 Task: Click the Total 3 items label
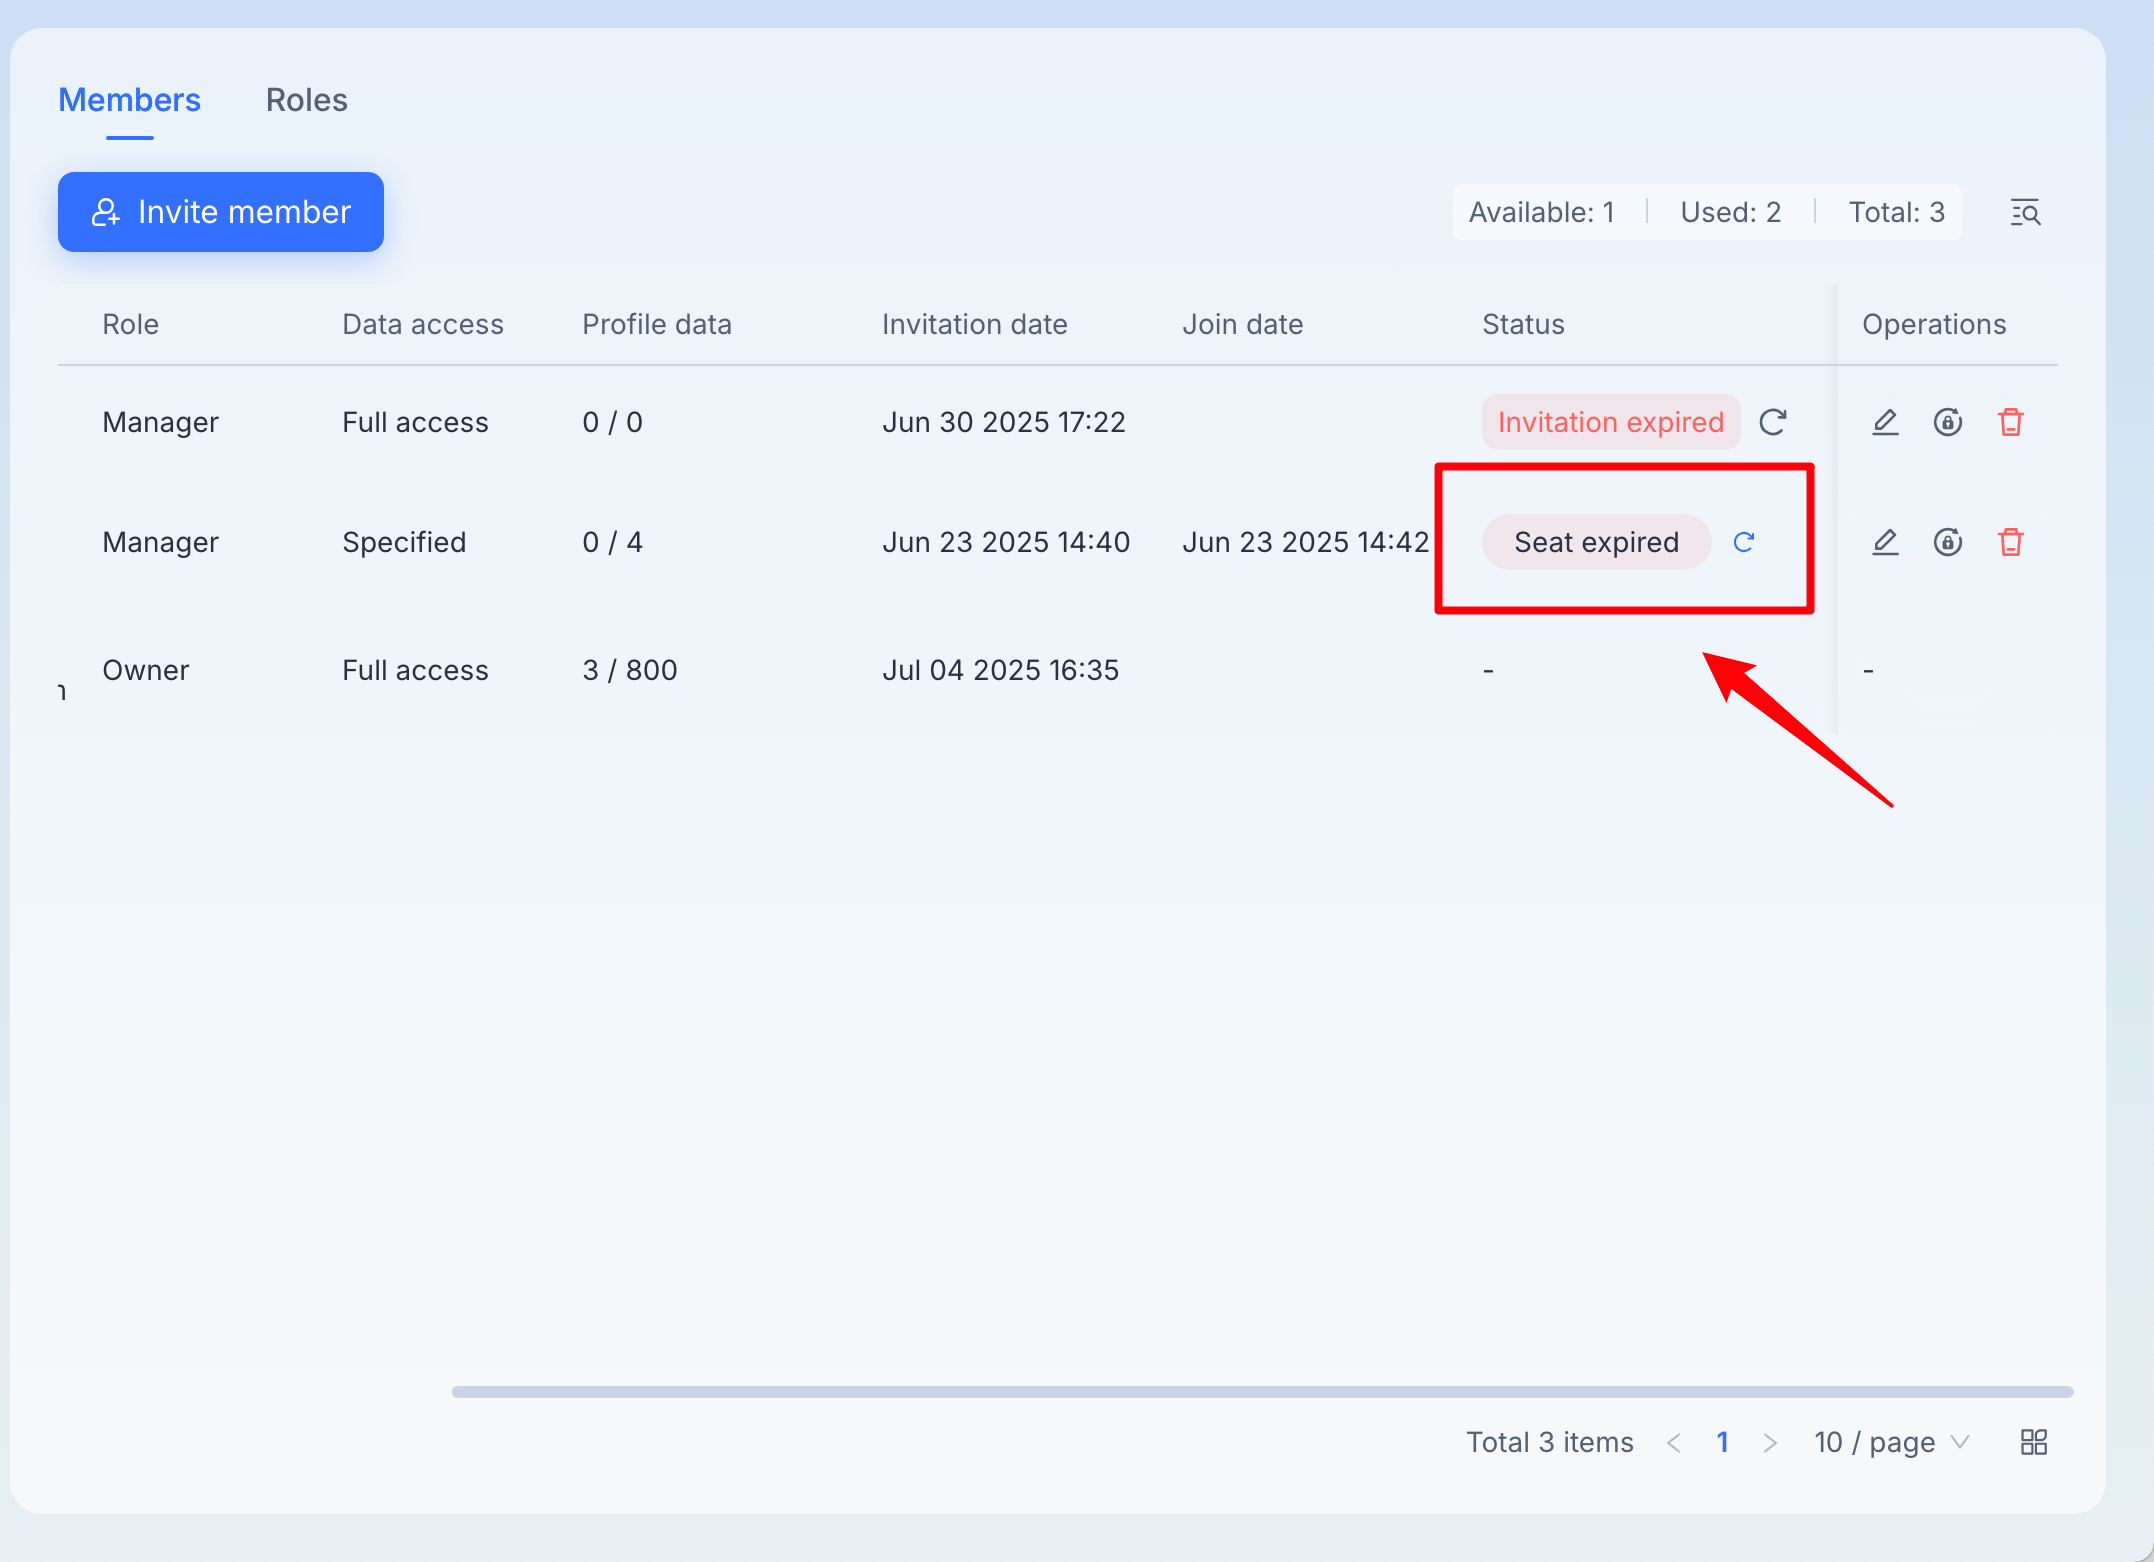click(1550, 1442)
